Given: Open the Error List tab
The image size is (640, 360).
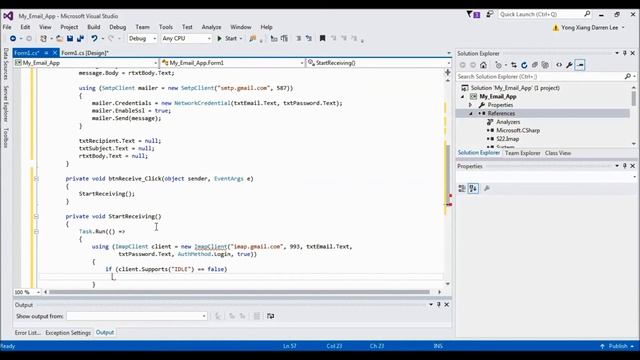Looking at the screenshot, I should 27,333.
